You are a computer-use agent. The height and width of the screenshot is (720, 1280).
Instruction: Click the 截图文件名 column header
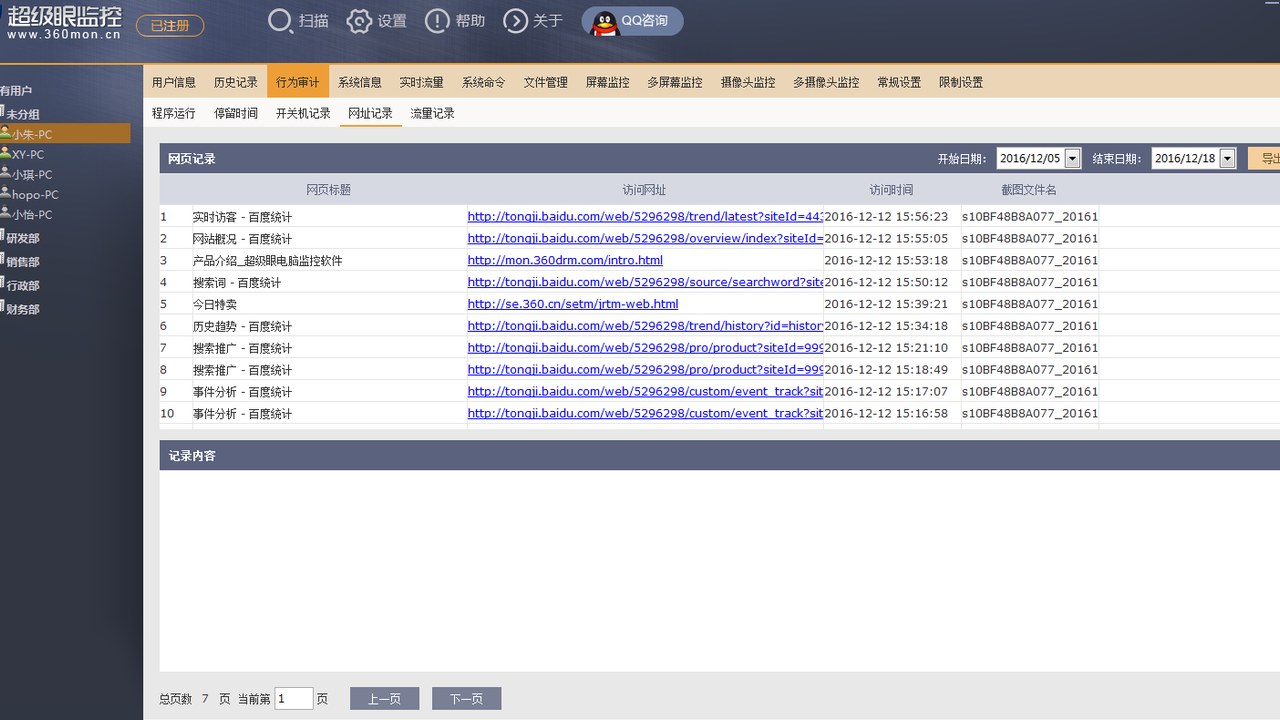coord(1029,189)
